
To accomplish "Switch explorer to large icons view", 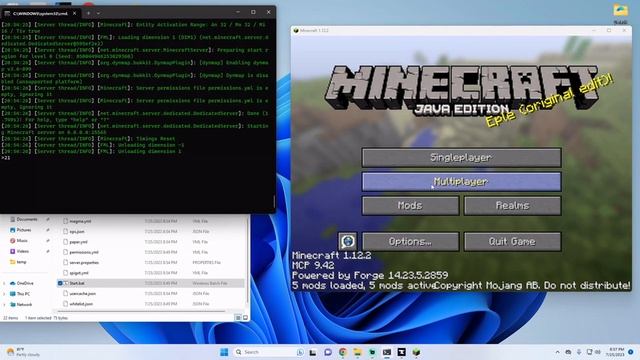I will 245,317.
